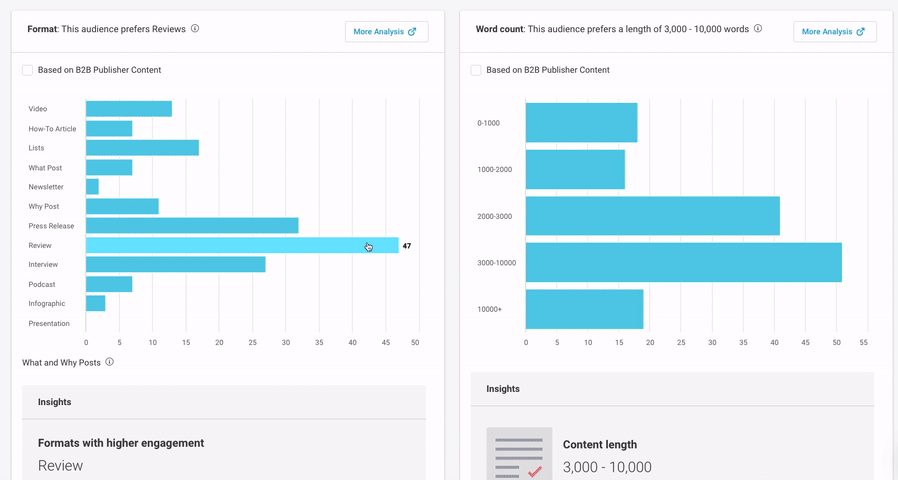Click the Why Post bar
This screenshot has height=480, width=898.
pyautogui.click(x=122, y=206)
